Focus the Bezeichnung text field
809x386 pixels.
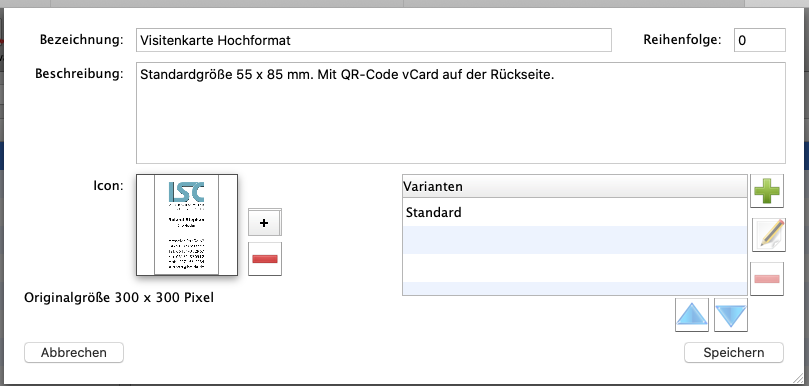coord(374,40)
